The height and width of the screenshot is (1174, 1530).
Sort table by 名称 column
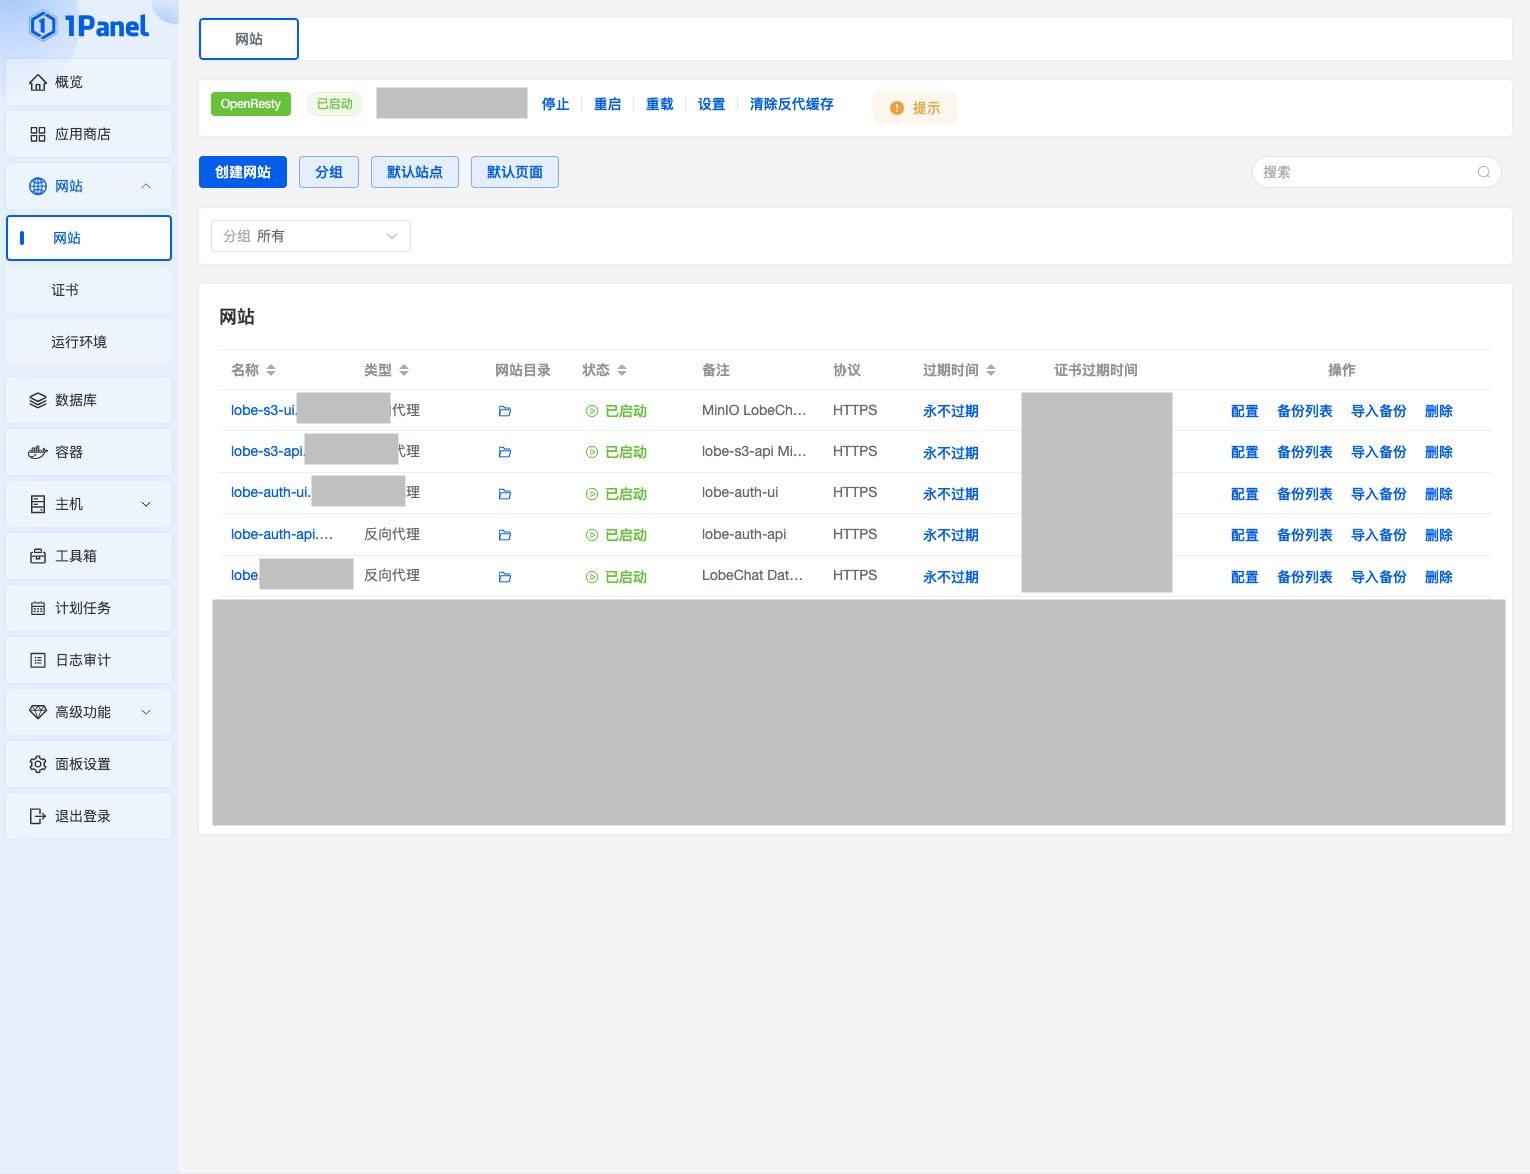click(271, 370)
